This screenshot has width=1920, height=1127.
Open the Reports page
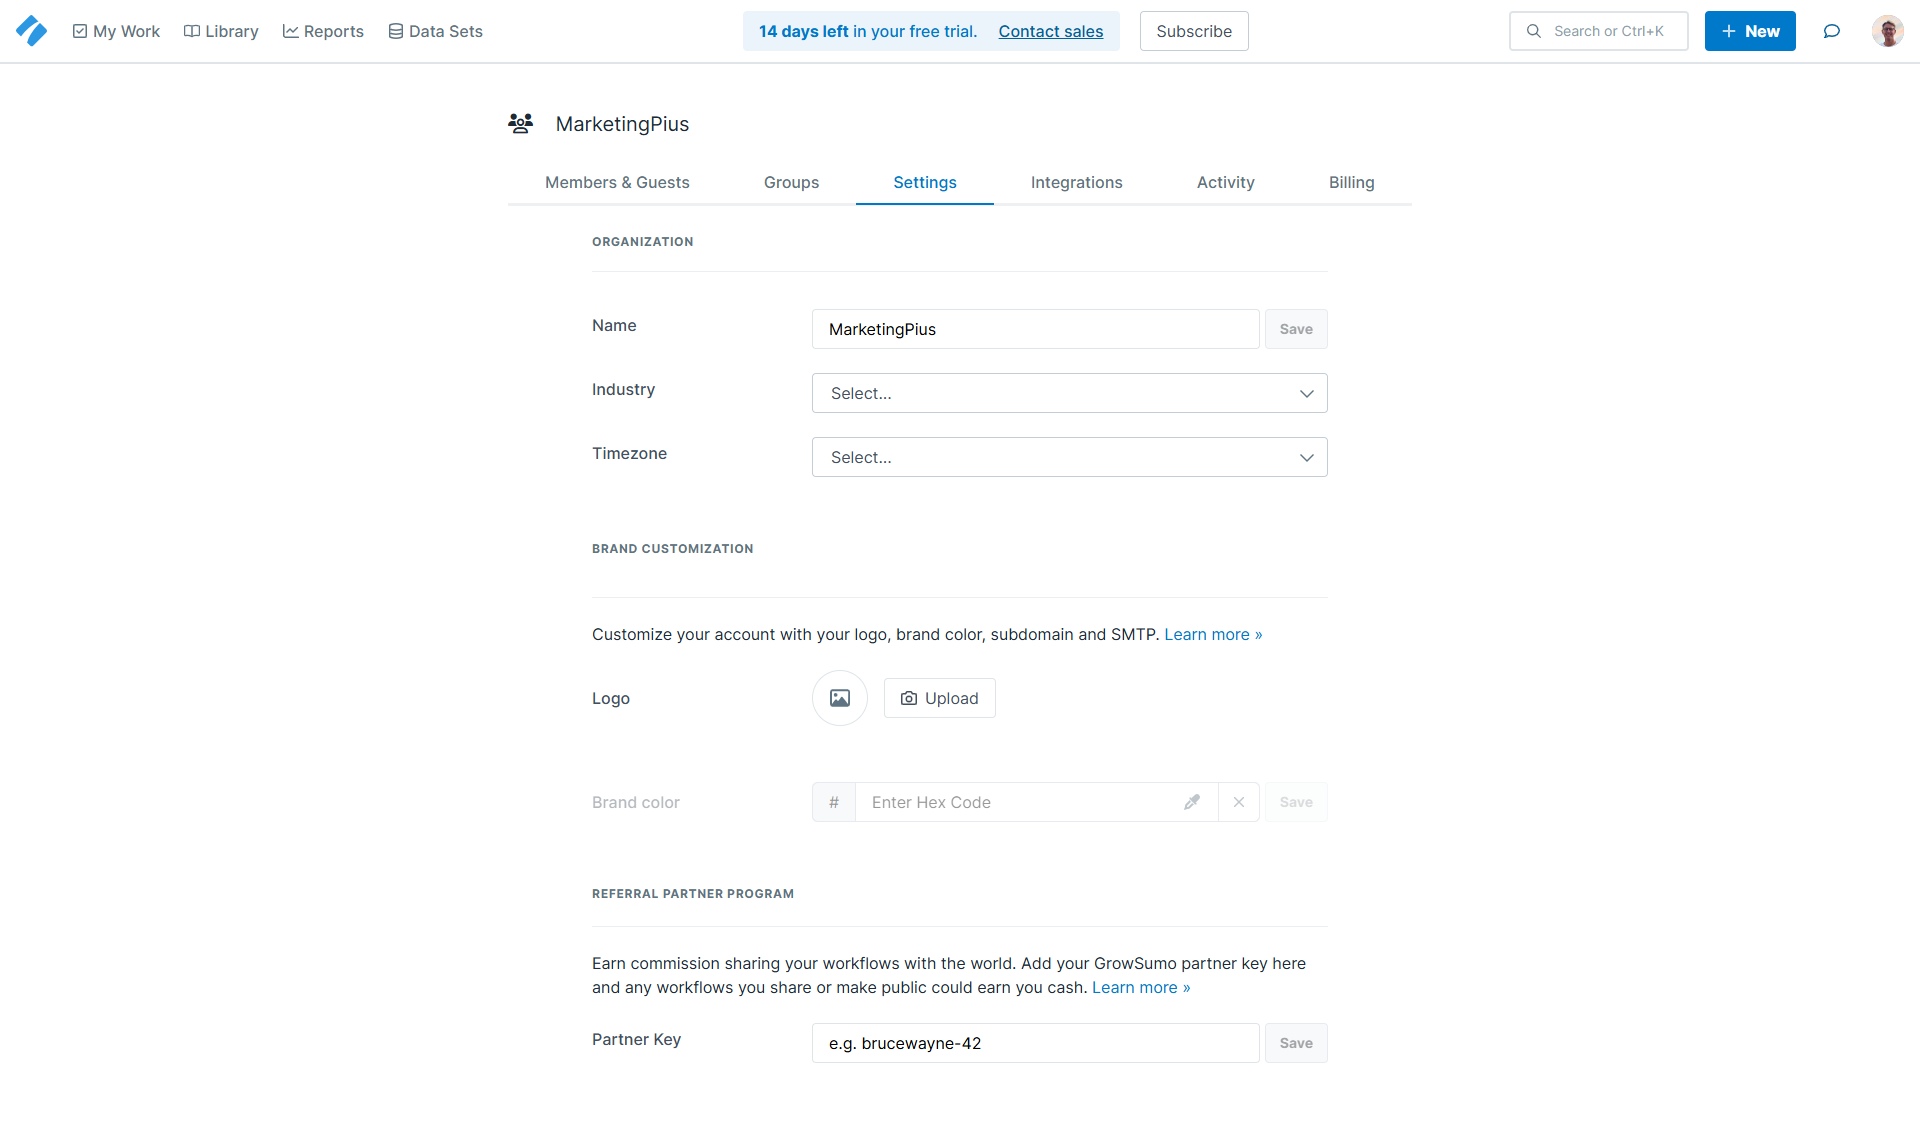[323, 31]
